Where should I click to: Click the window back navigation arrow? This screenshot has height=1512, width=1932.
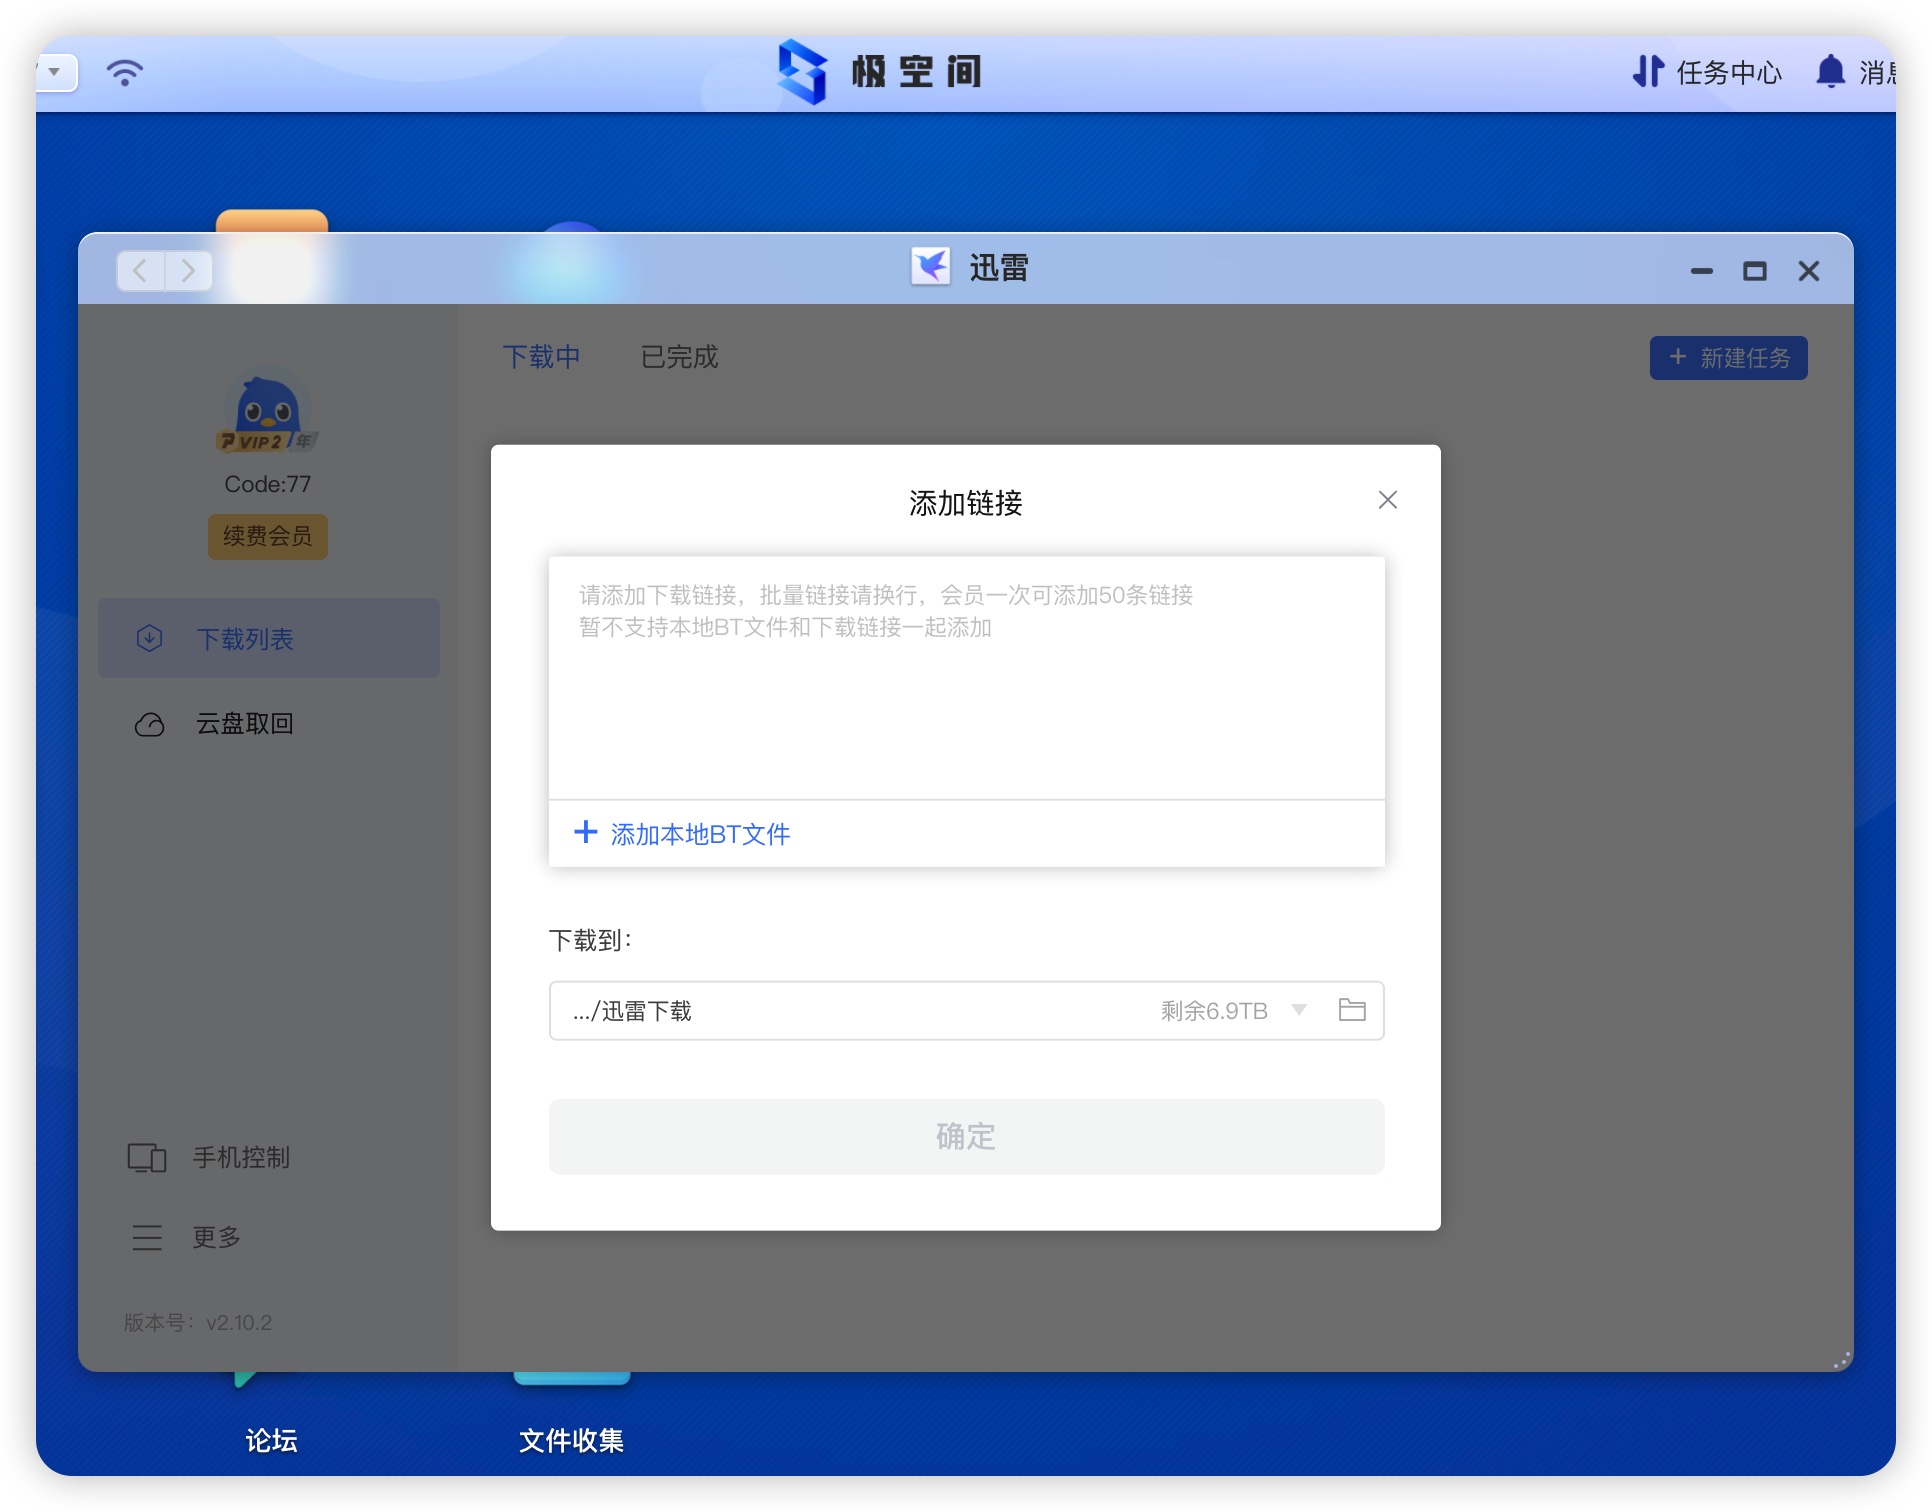[x=141, y=271]
